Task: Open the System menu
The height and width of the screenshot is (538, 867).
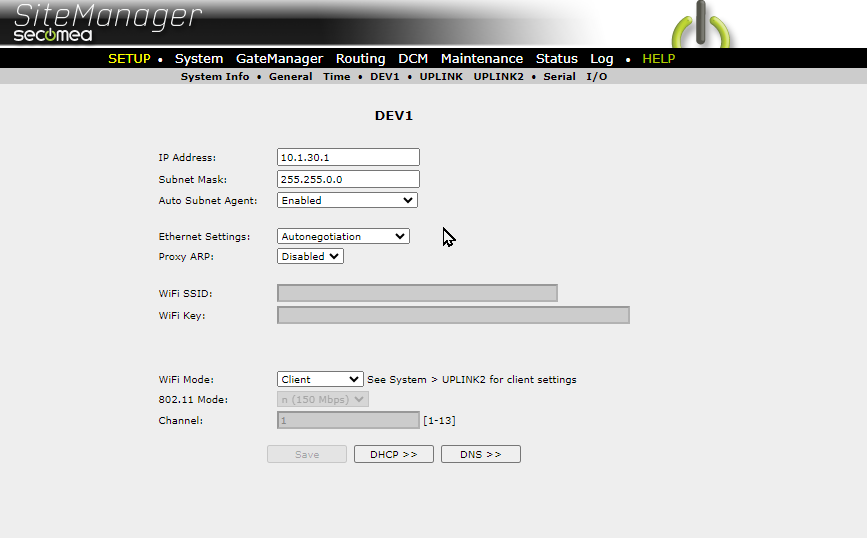Action: point(199,59)
